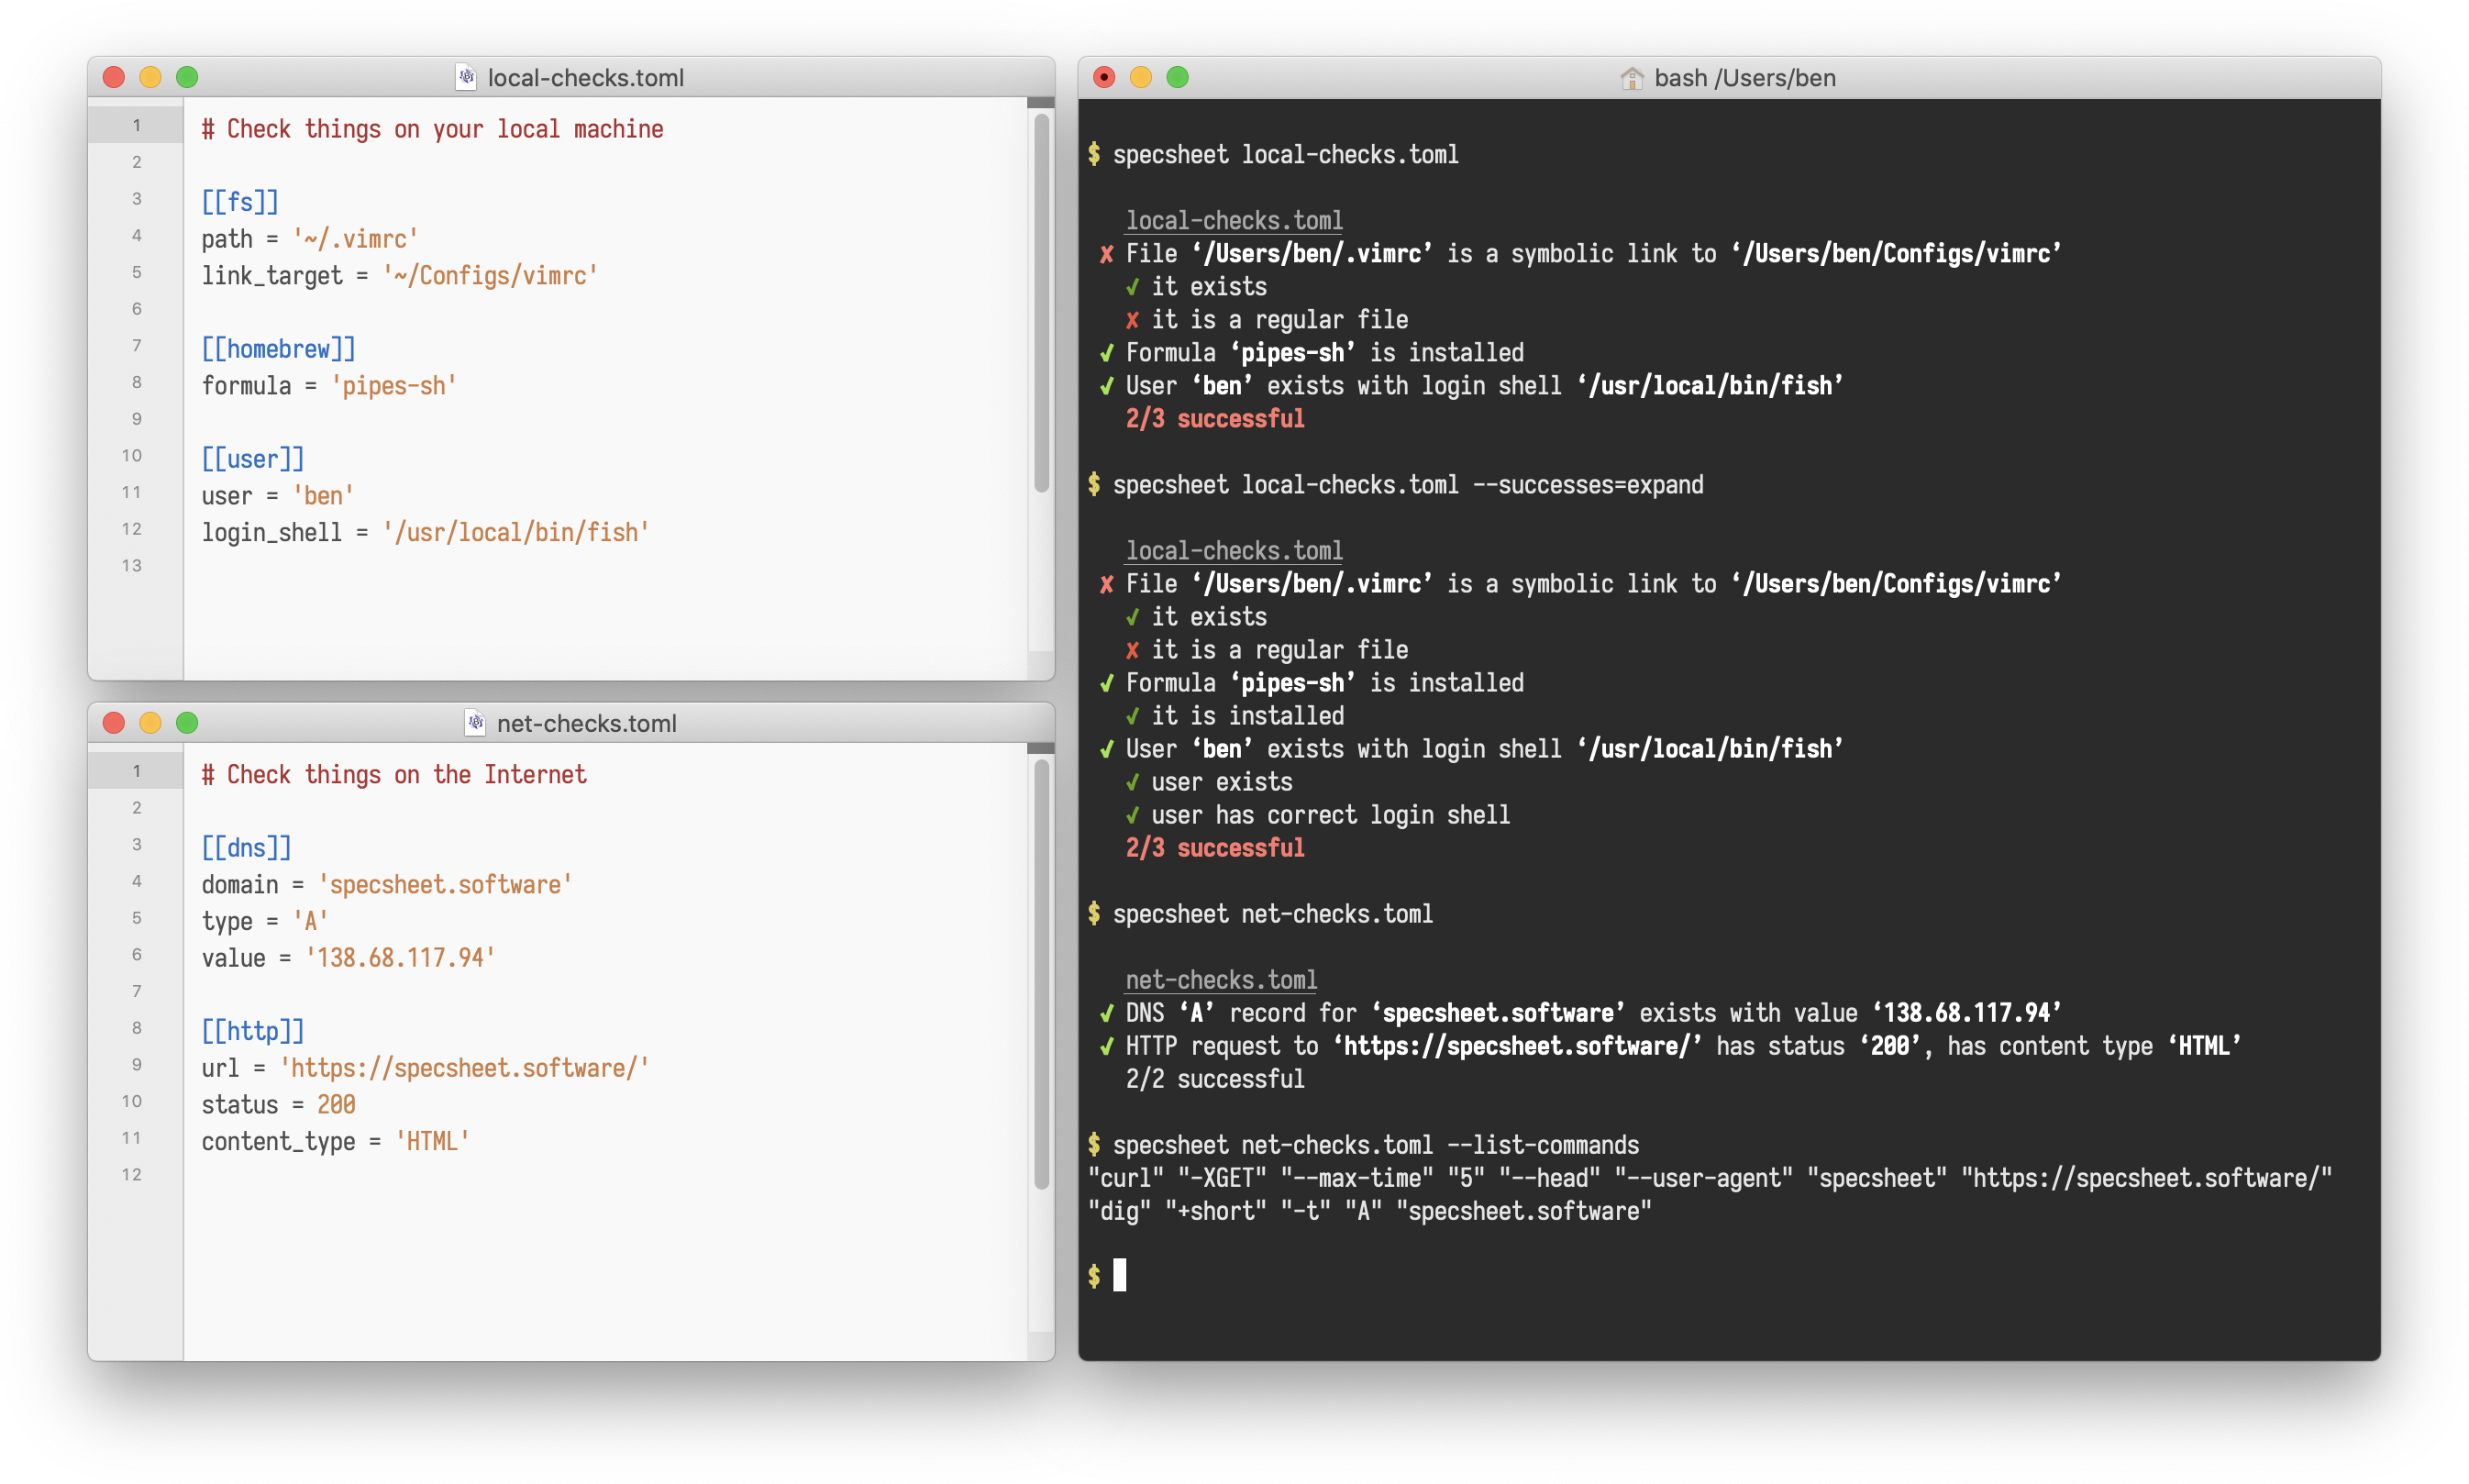This screenshot has width=2469, height=1484.
Task: Click line number 8 in net-checks.toml gutter
Action: [x=136, y=1028]
